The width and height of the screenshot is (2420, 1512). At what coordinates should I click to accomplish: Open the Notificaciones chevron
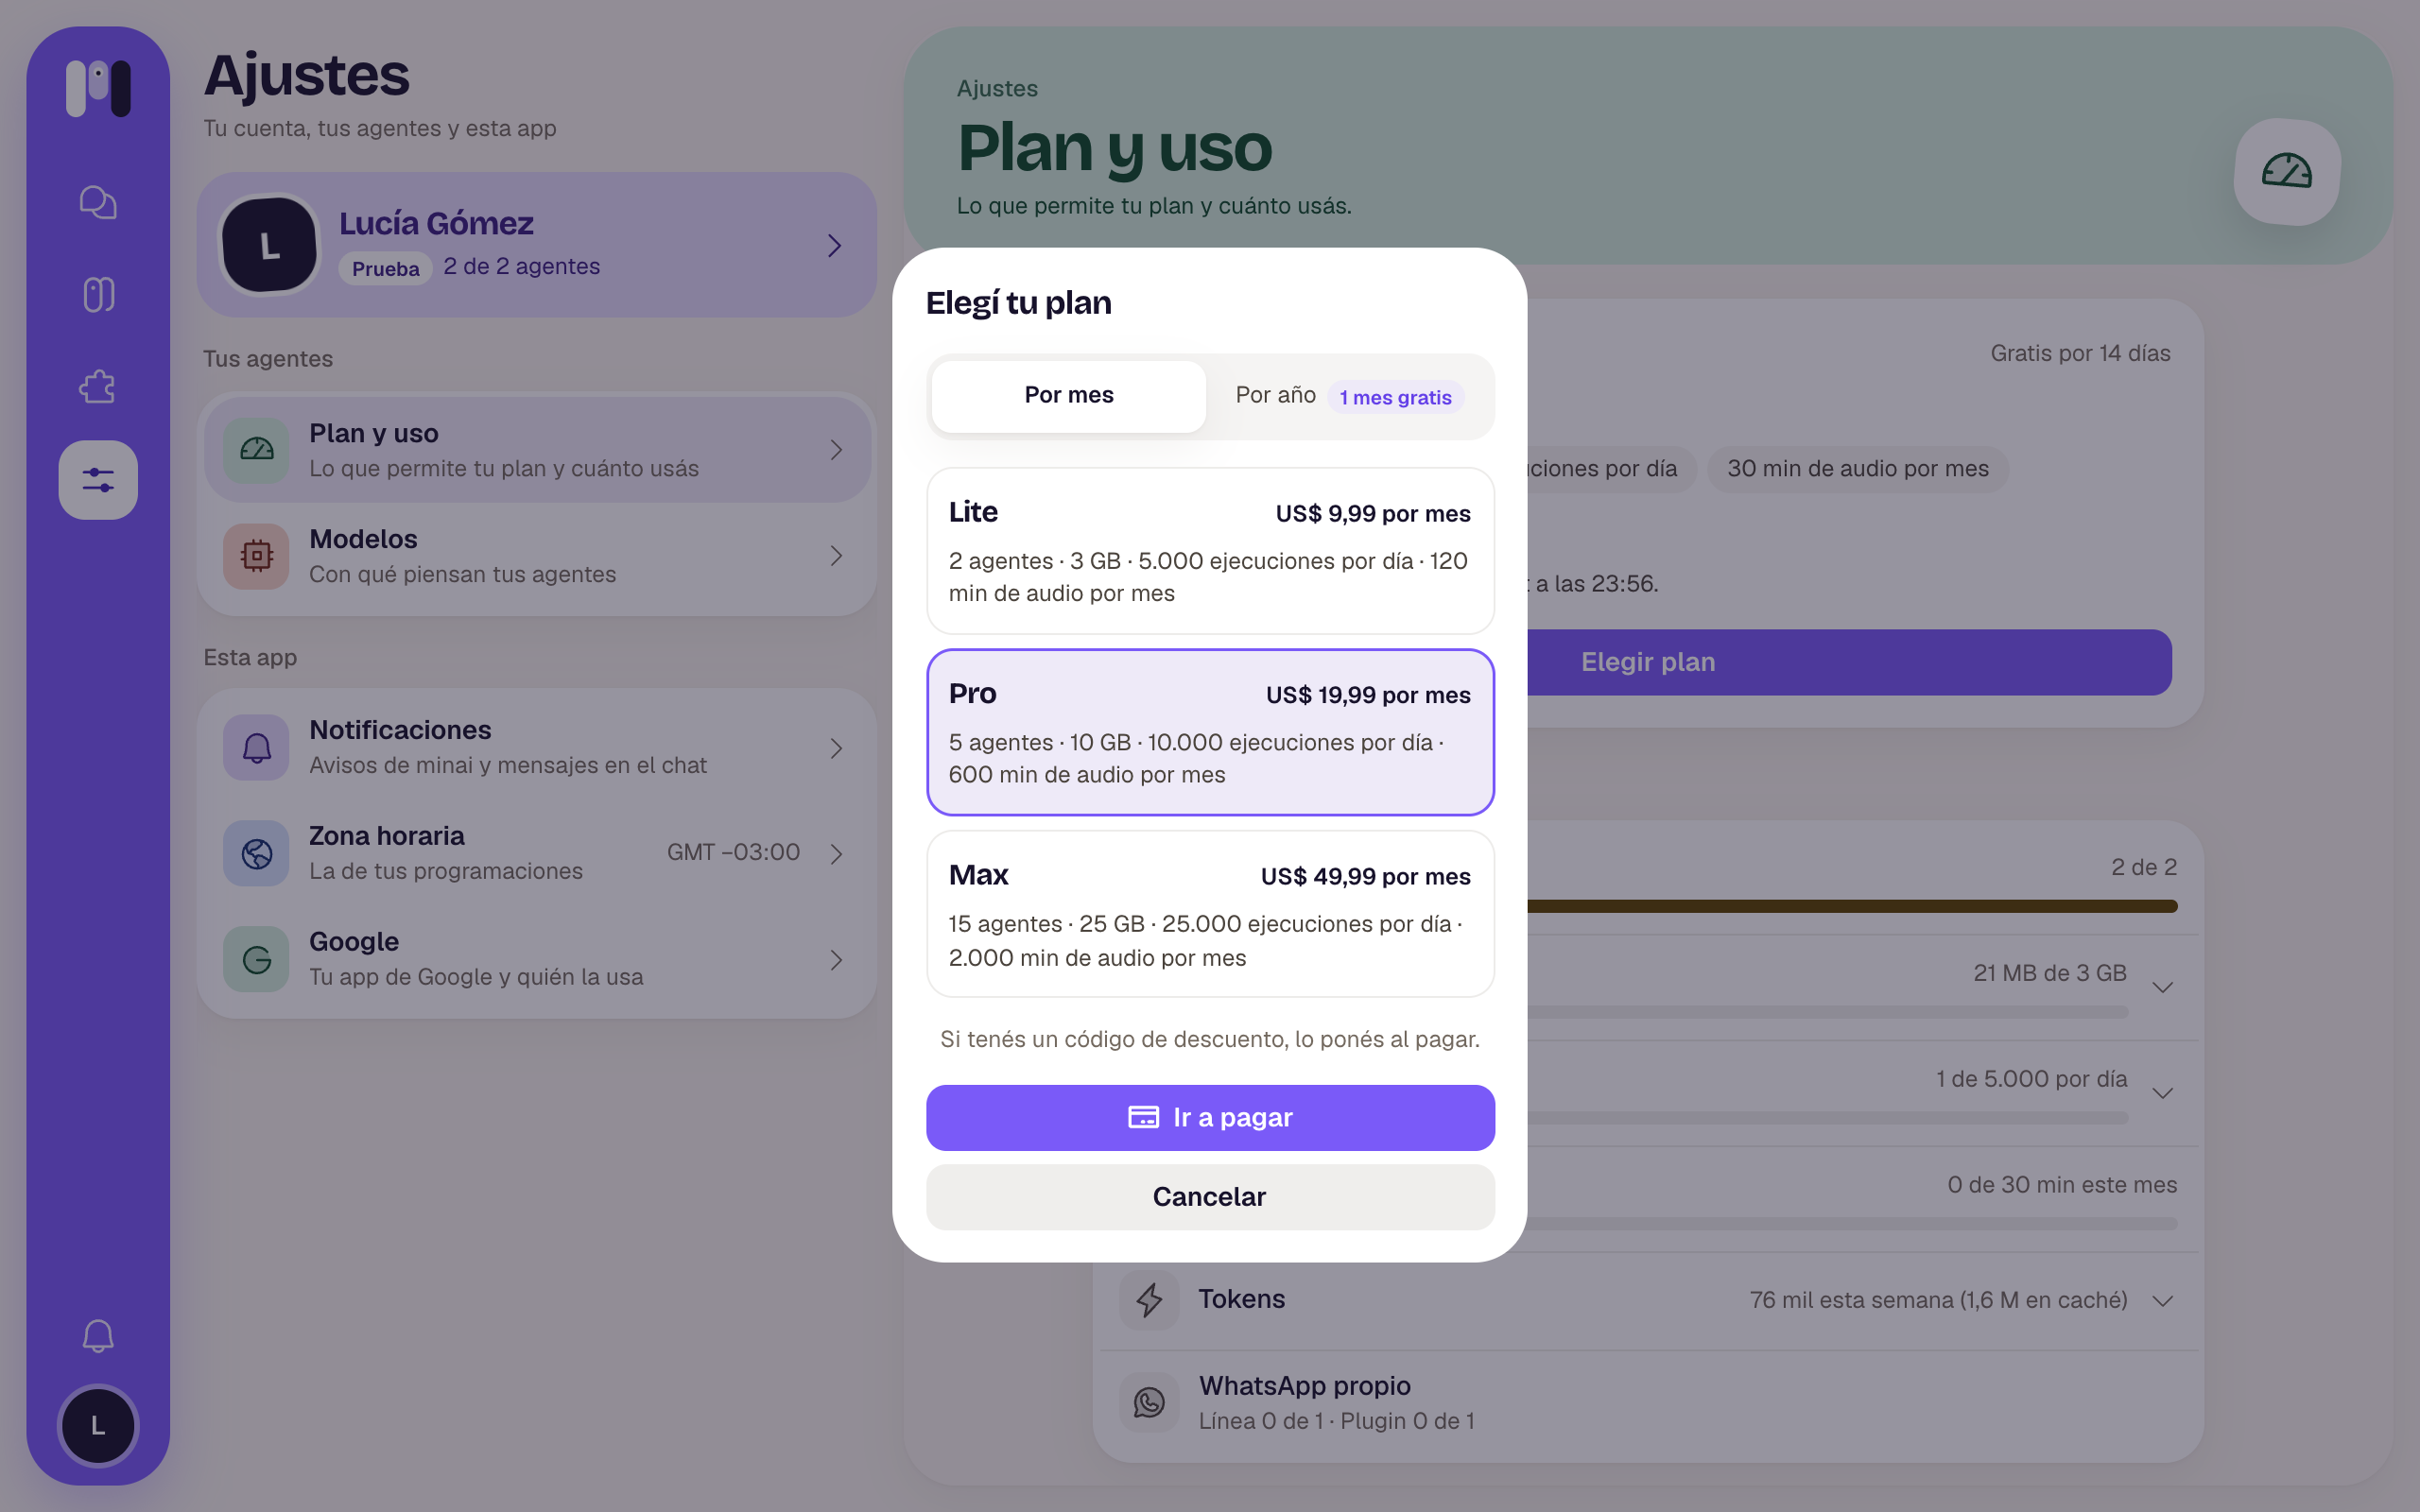pos(836,748)
